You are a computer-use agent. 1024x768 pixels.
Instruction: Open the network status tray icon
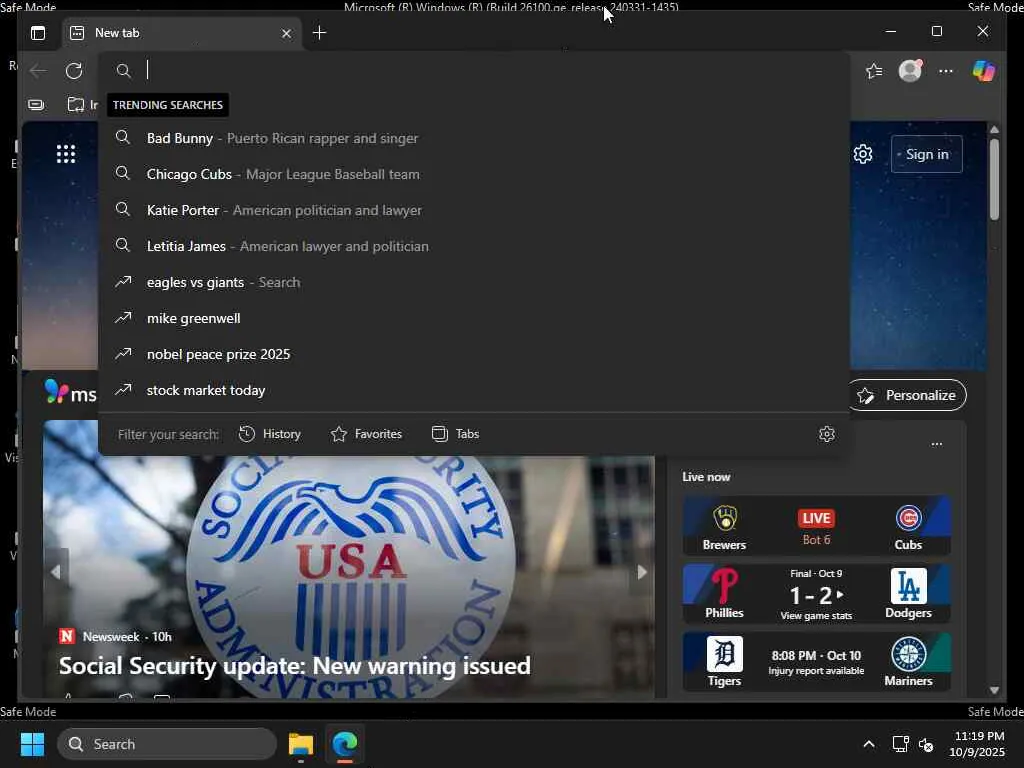pyautogui.click(x=901, y=744)
